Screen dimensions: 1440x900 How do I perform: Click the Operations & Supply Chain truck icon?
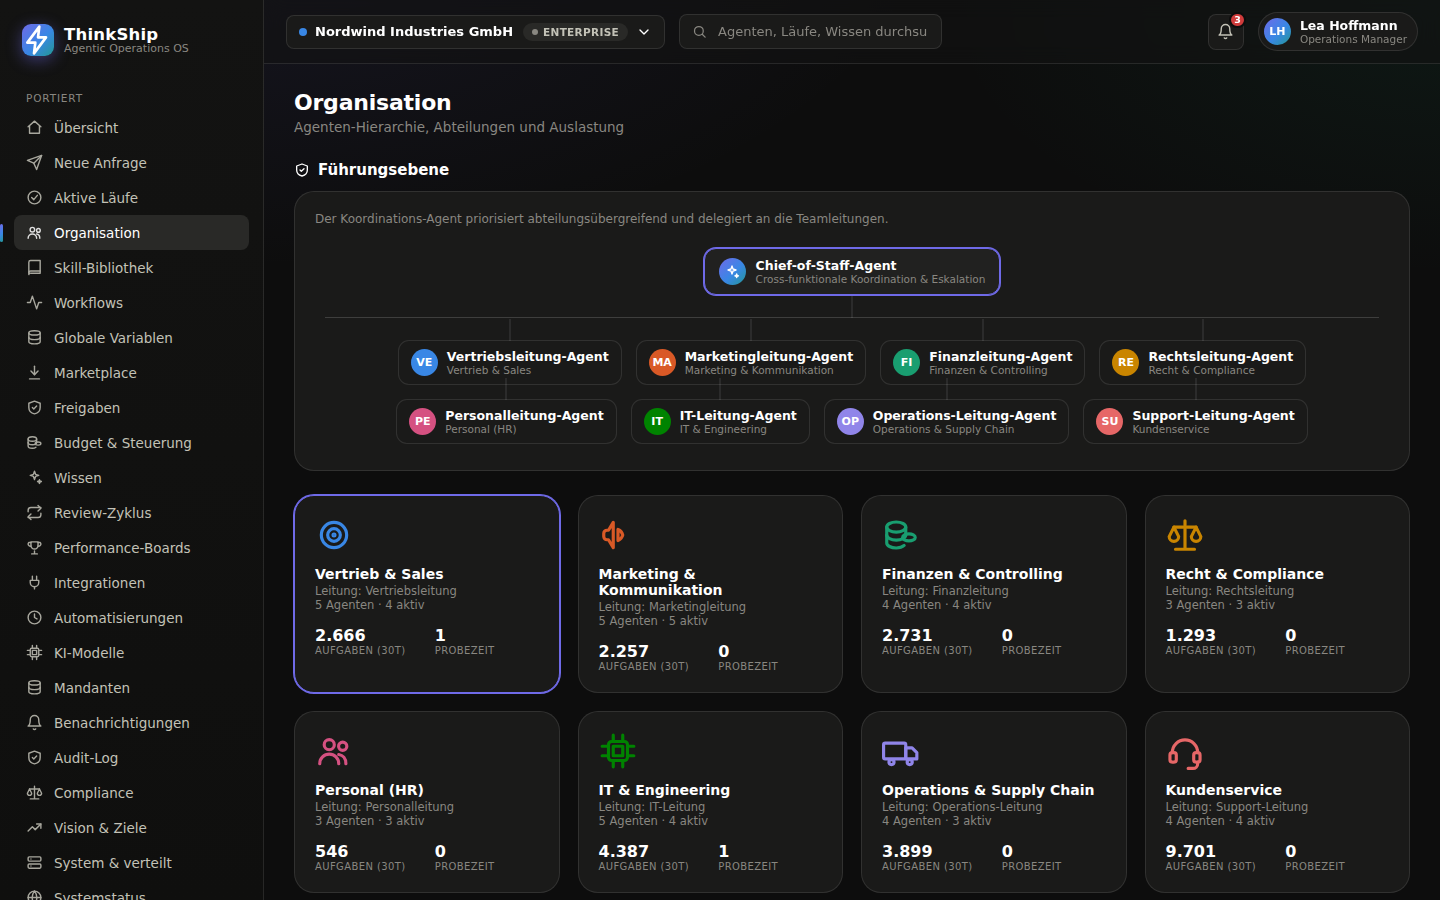pos(900,752)
